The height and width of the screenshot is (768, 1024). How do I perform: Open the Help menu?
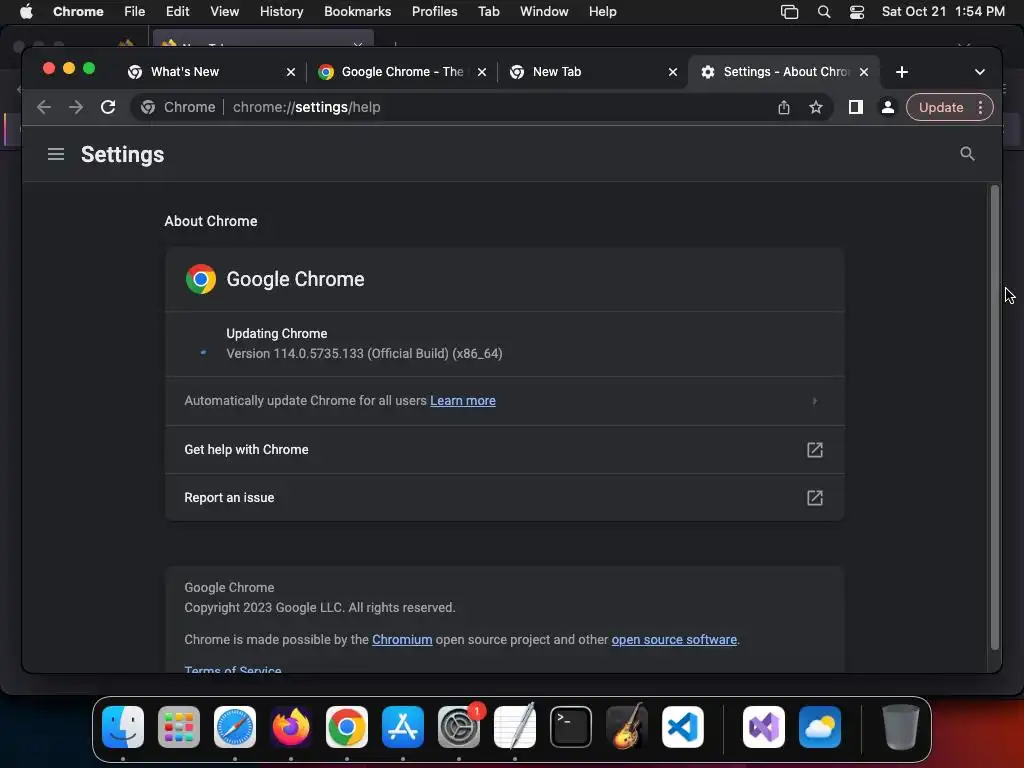pyautogui.click(x=602, y=12)
